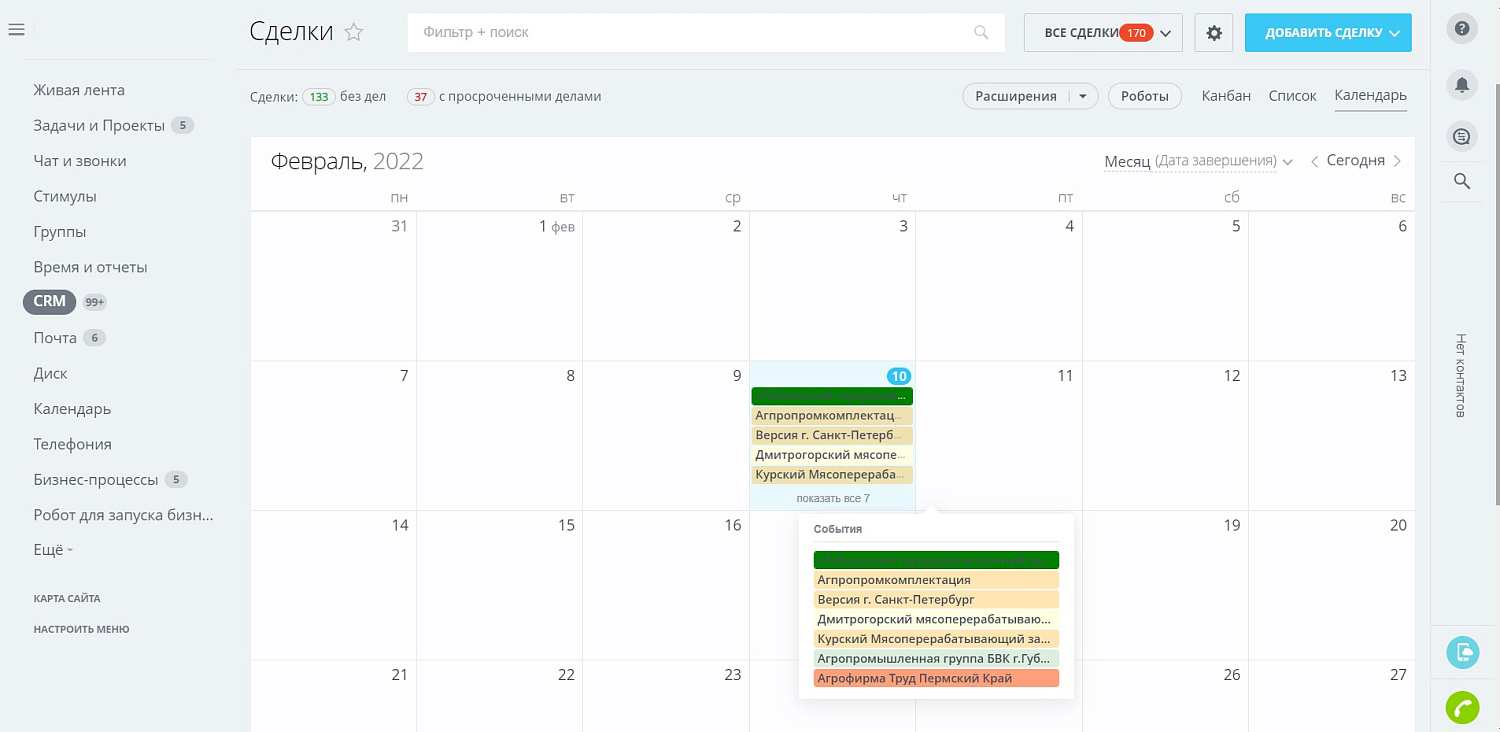Open the показать все 7 link
The height and width of the screenshot is (732, 1500).
(831, 498)
